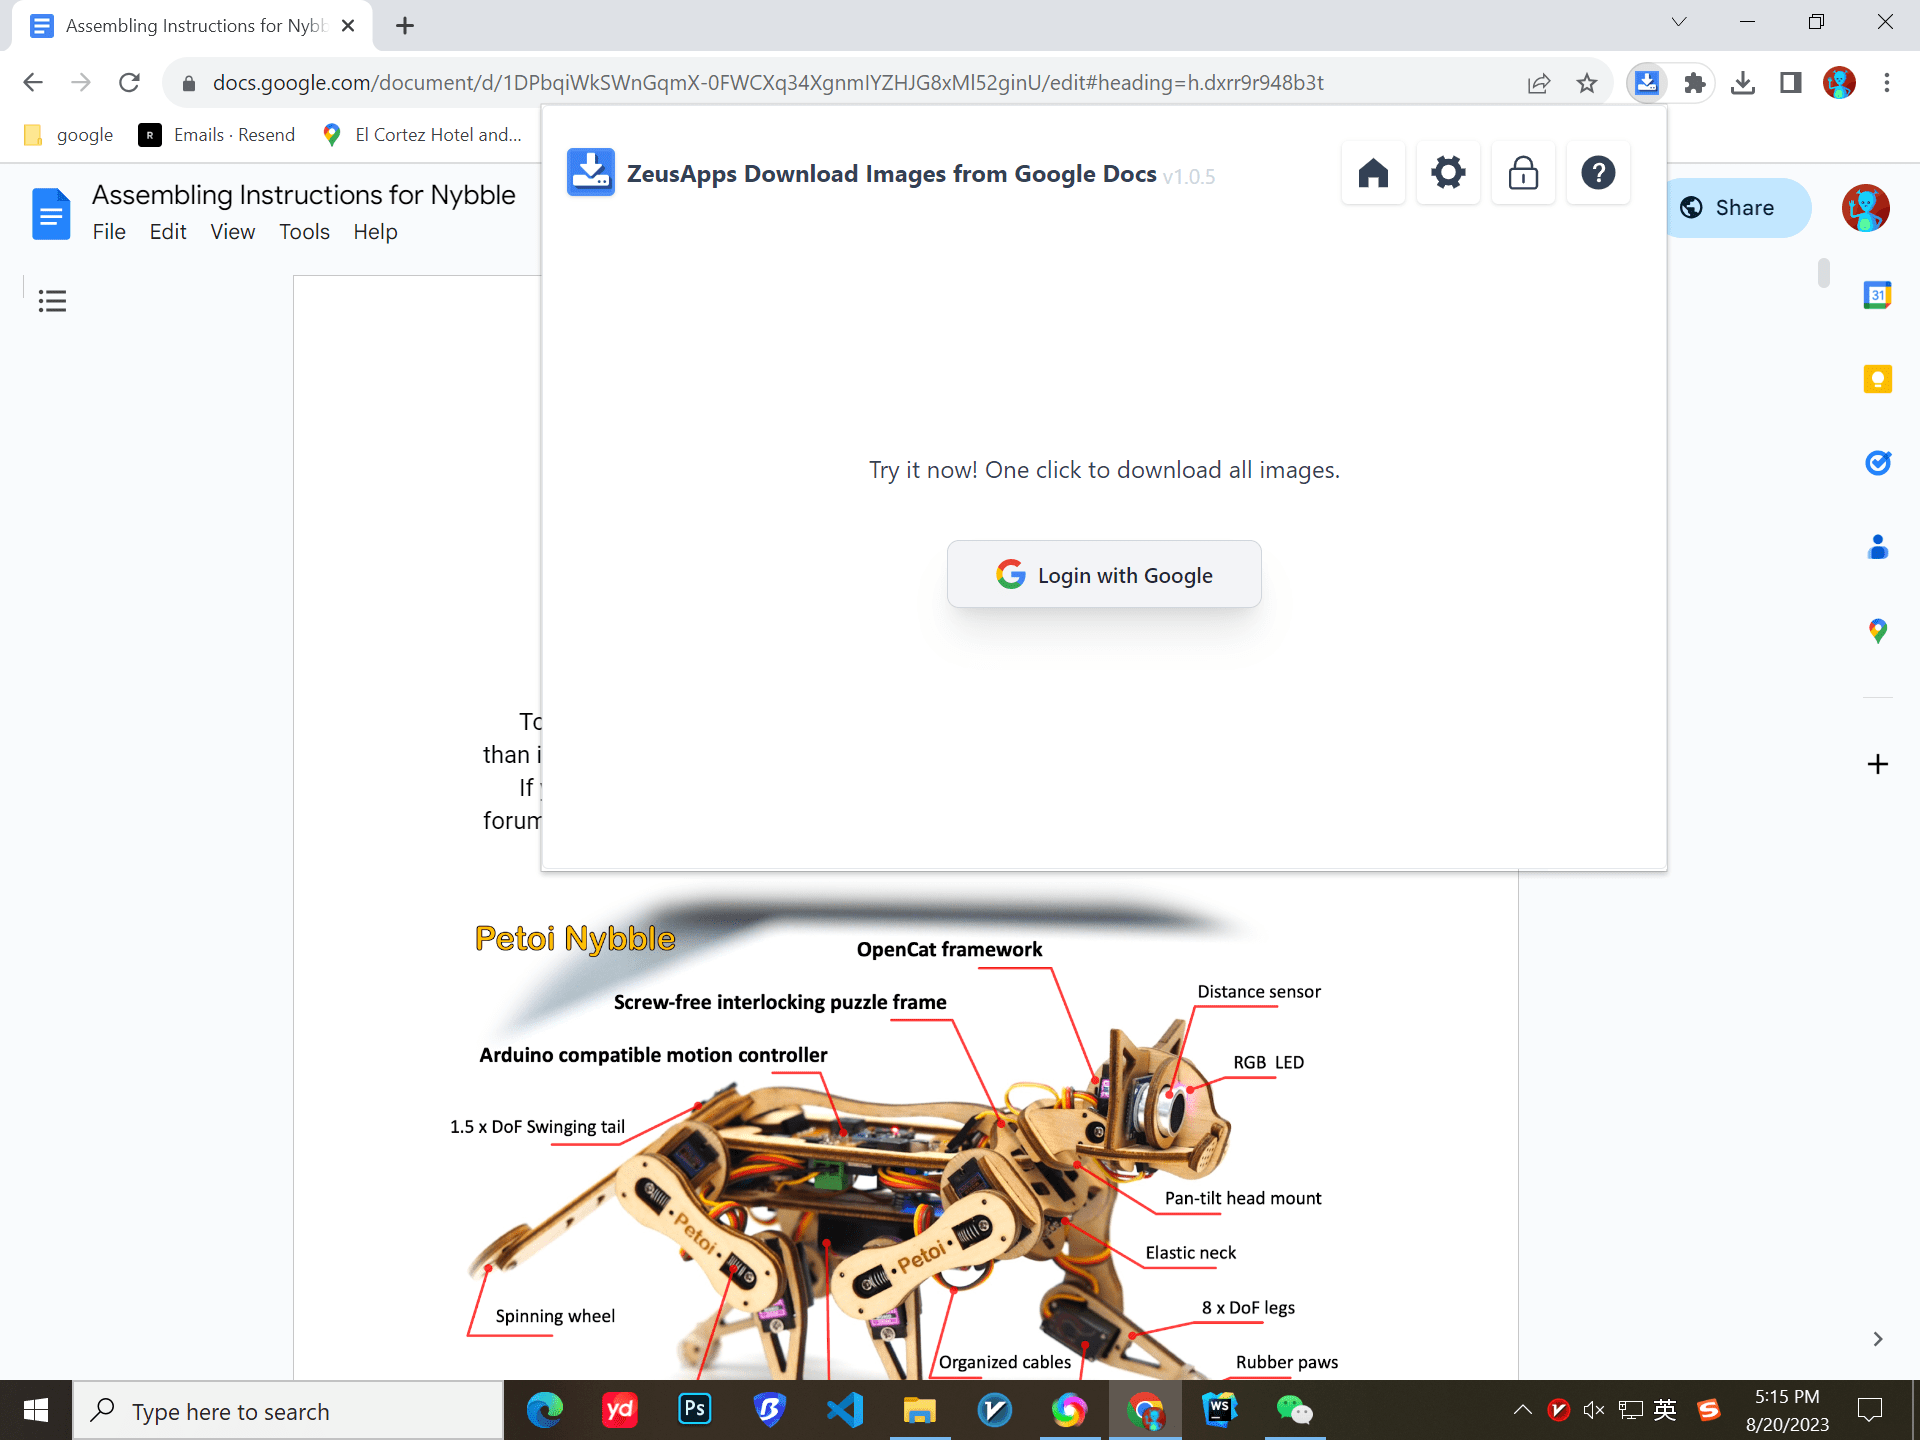The width and height of the screenshot is (1920, 1440).
Task: Open a new browser tab
Action: 405,26
